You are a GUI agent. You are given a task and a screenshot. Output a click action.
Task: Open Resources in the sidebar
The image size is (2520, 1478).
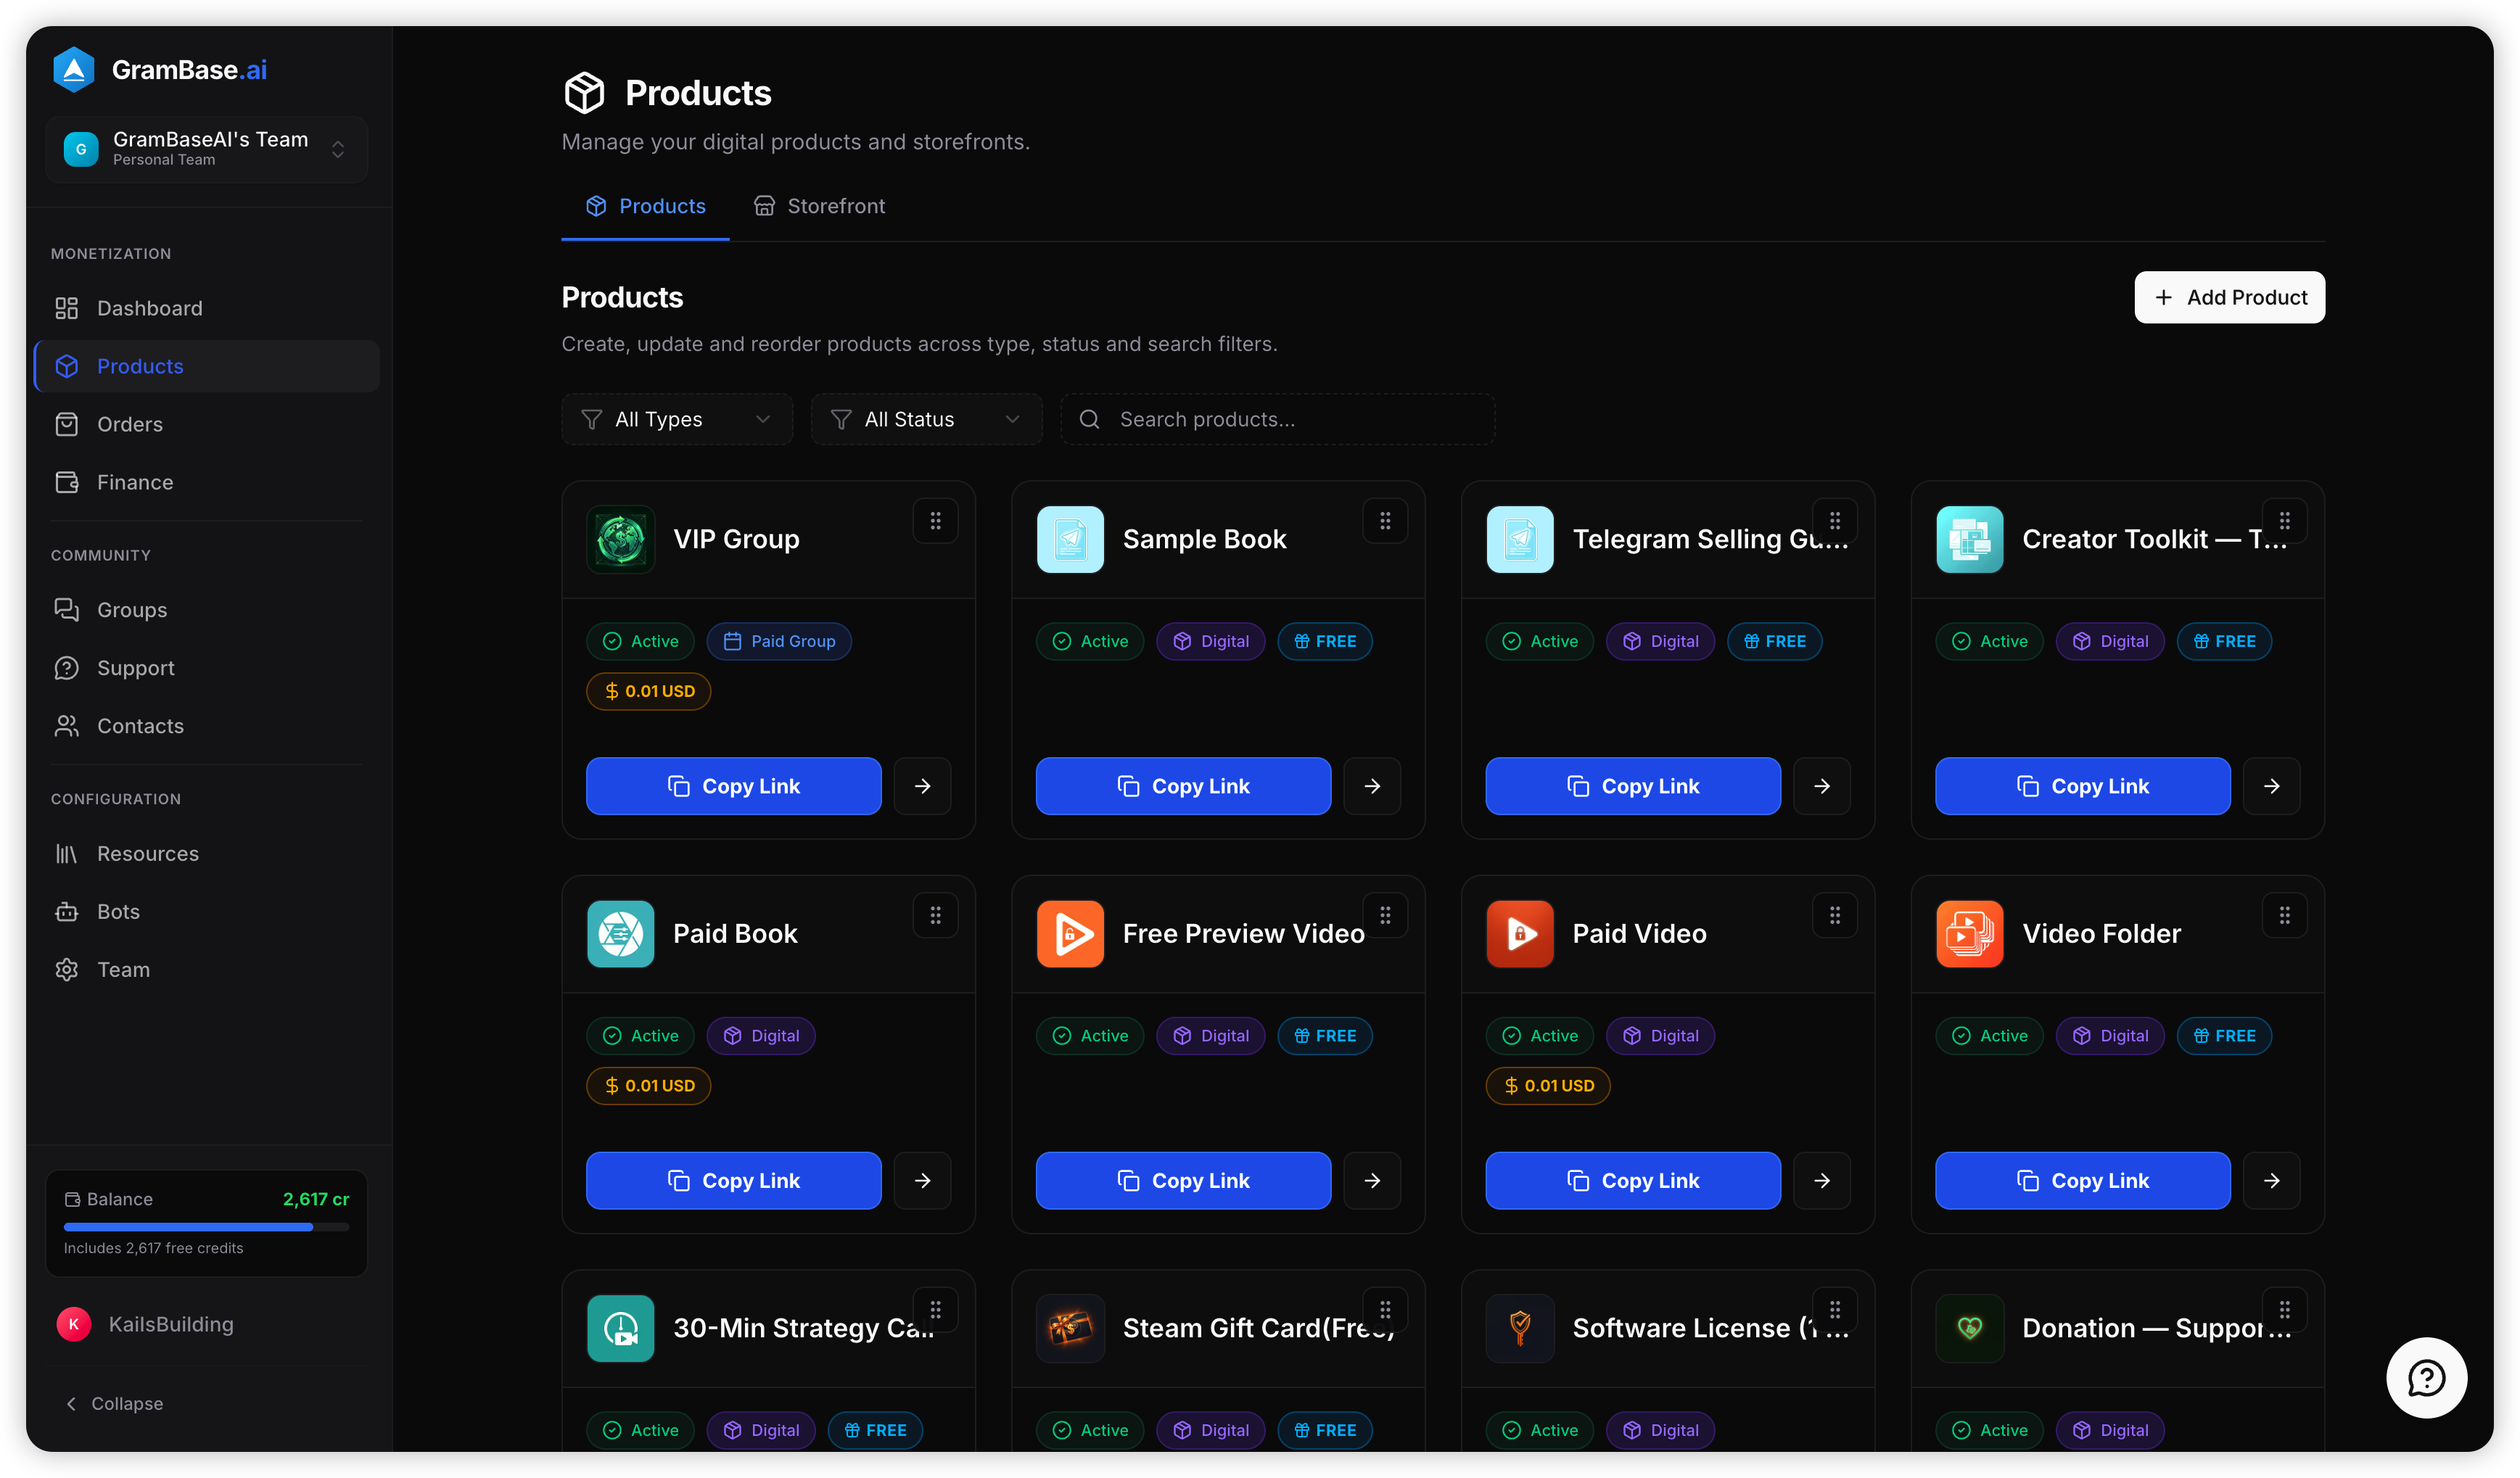coord(207,854)
